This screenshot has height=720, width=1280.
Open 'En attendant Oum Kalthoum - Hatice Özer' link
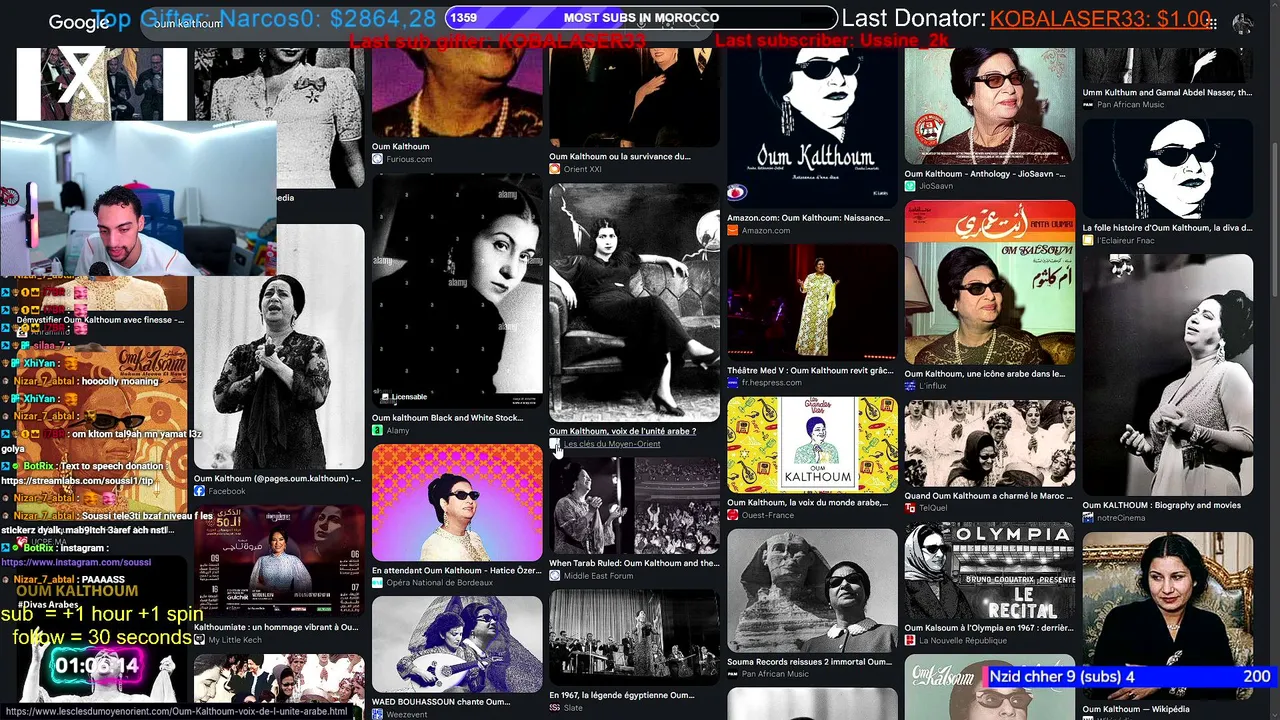coord(457,570)
